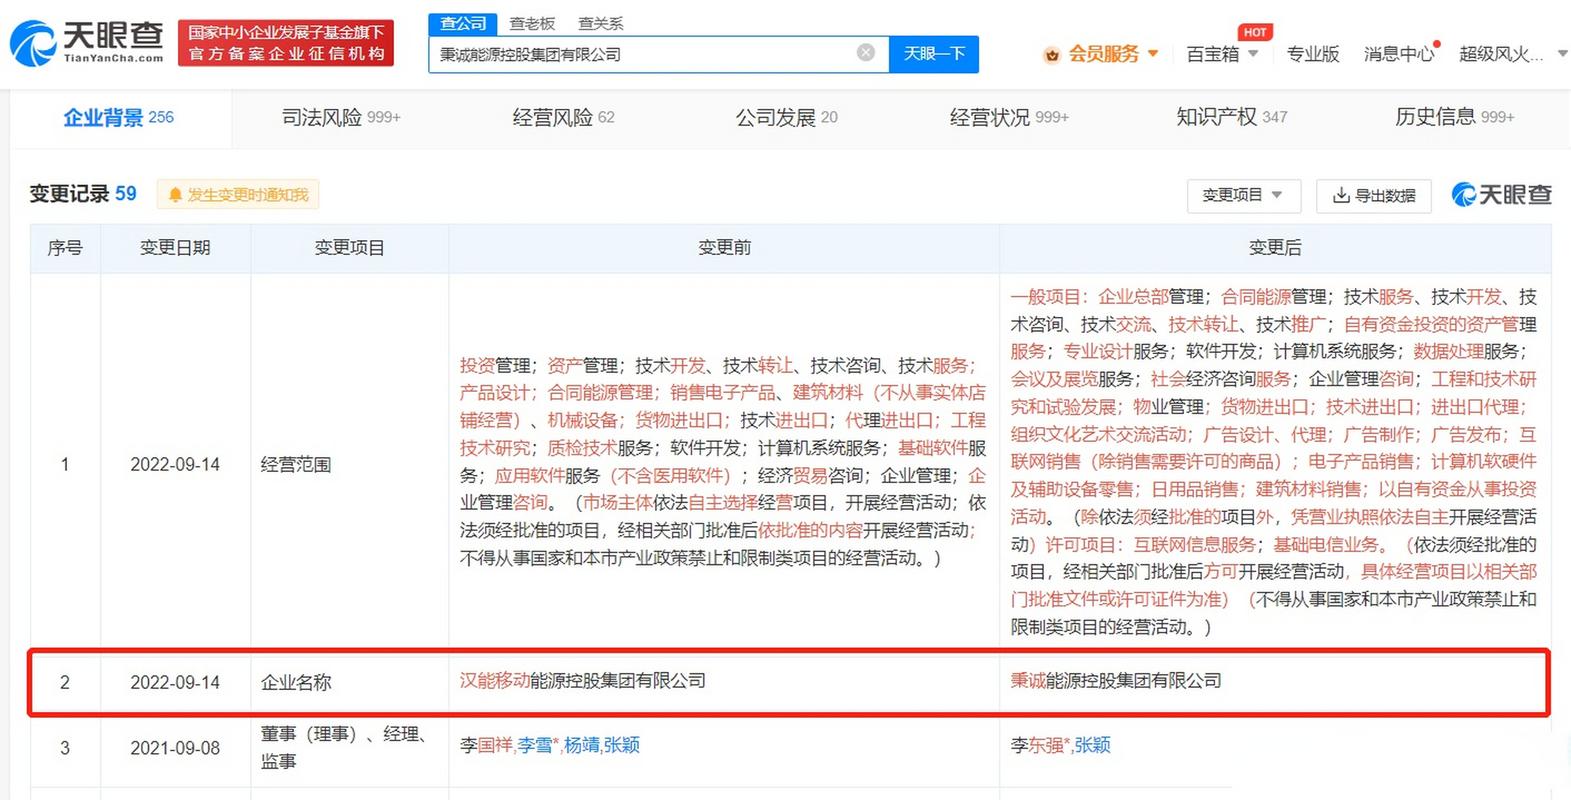Clear the search box with the X icon
Image resolution: width=1571 pixels, height=800 pixels.
coord(866,53)
